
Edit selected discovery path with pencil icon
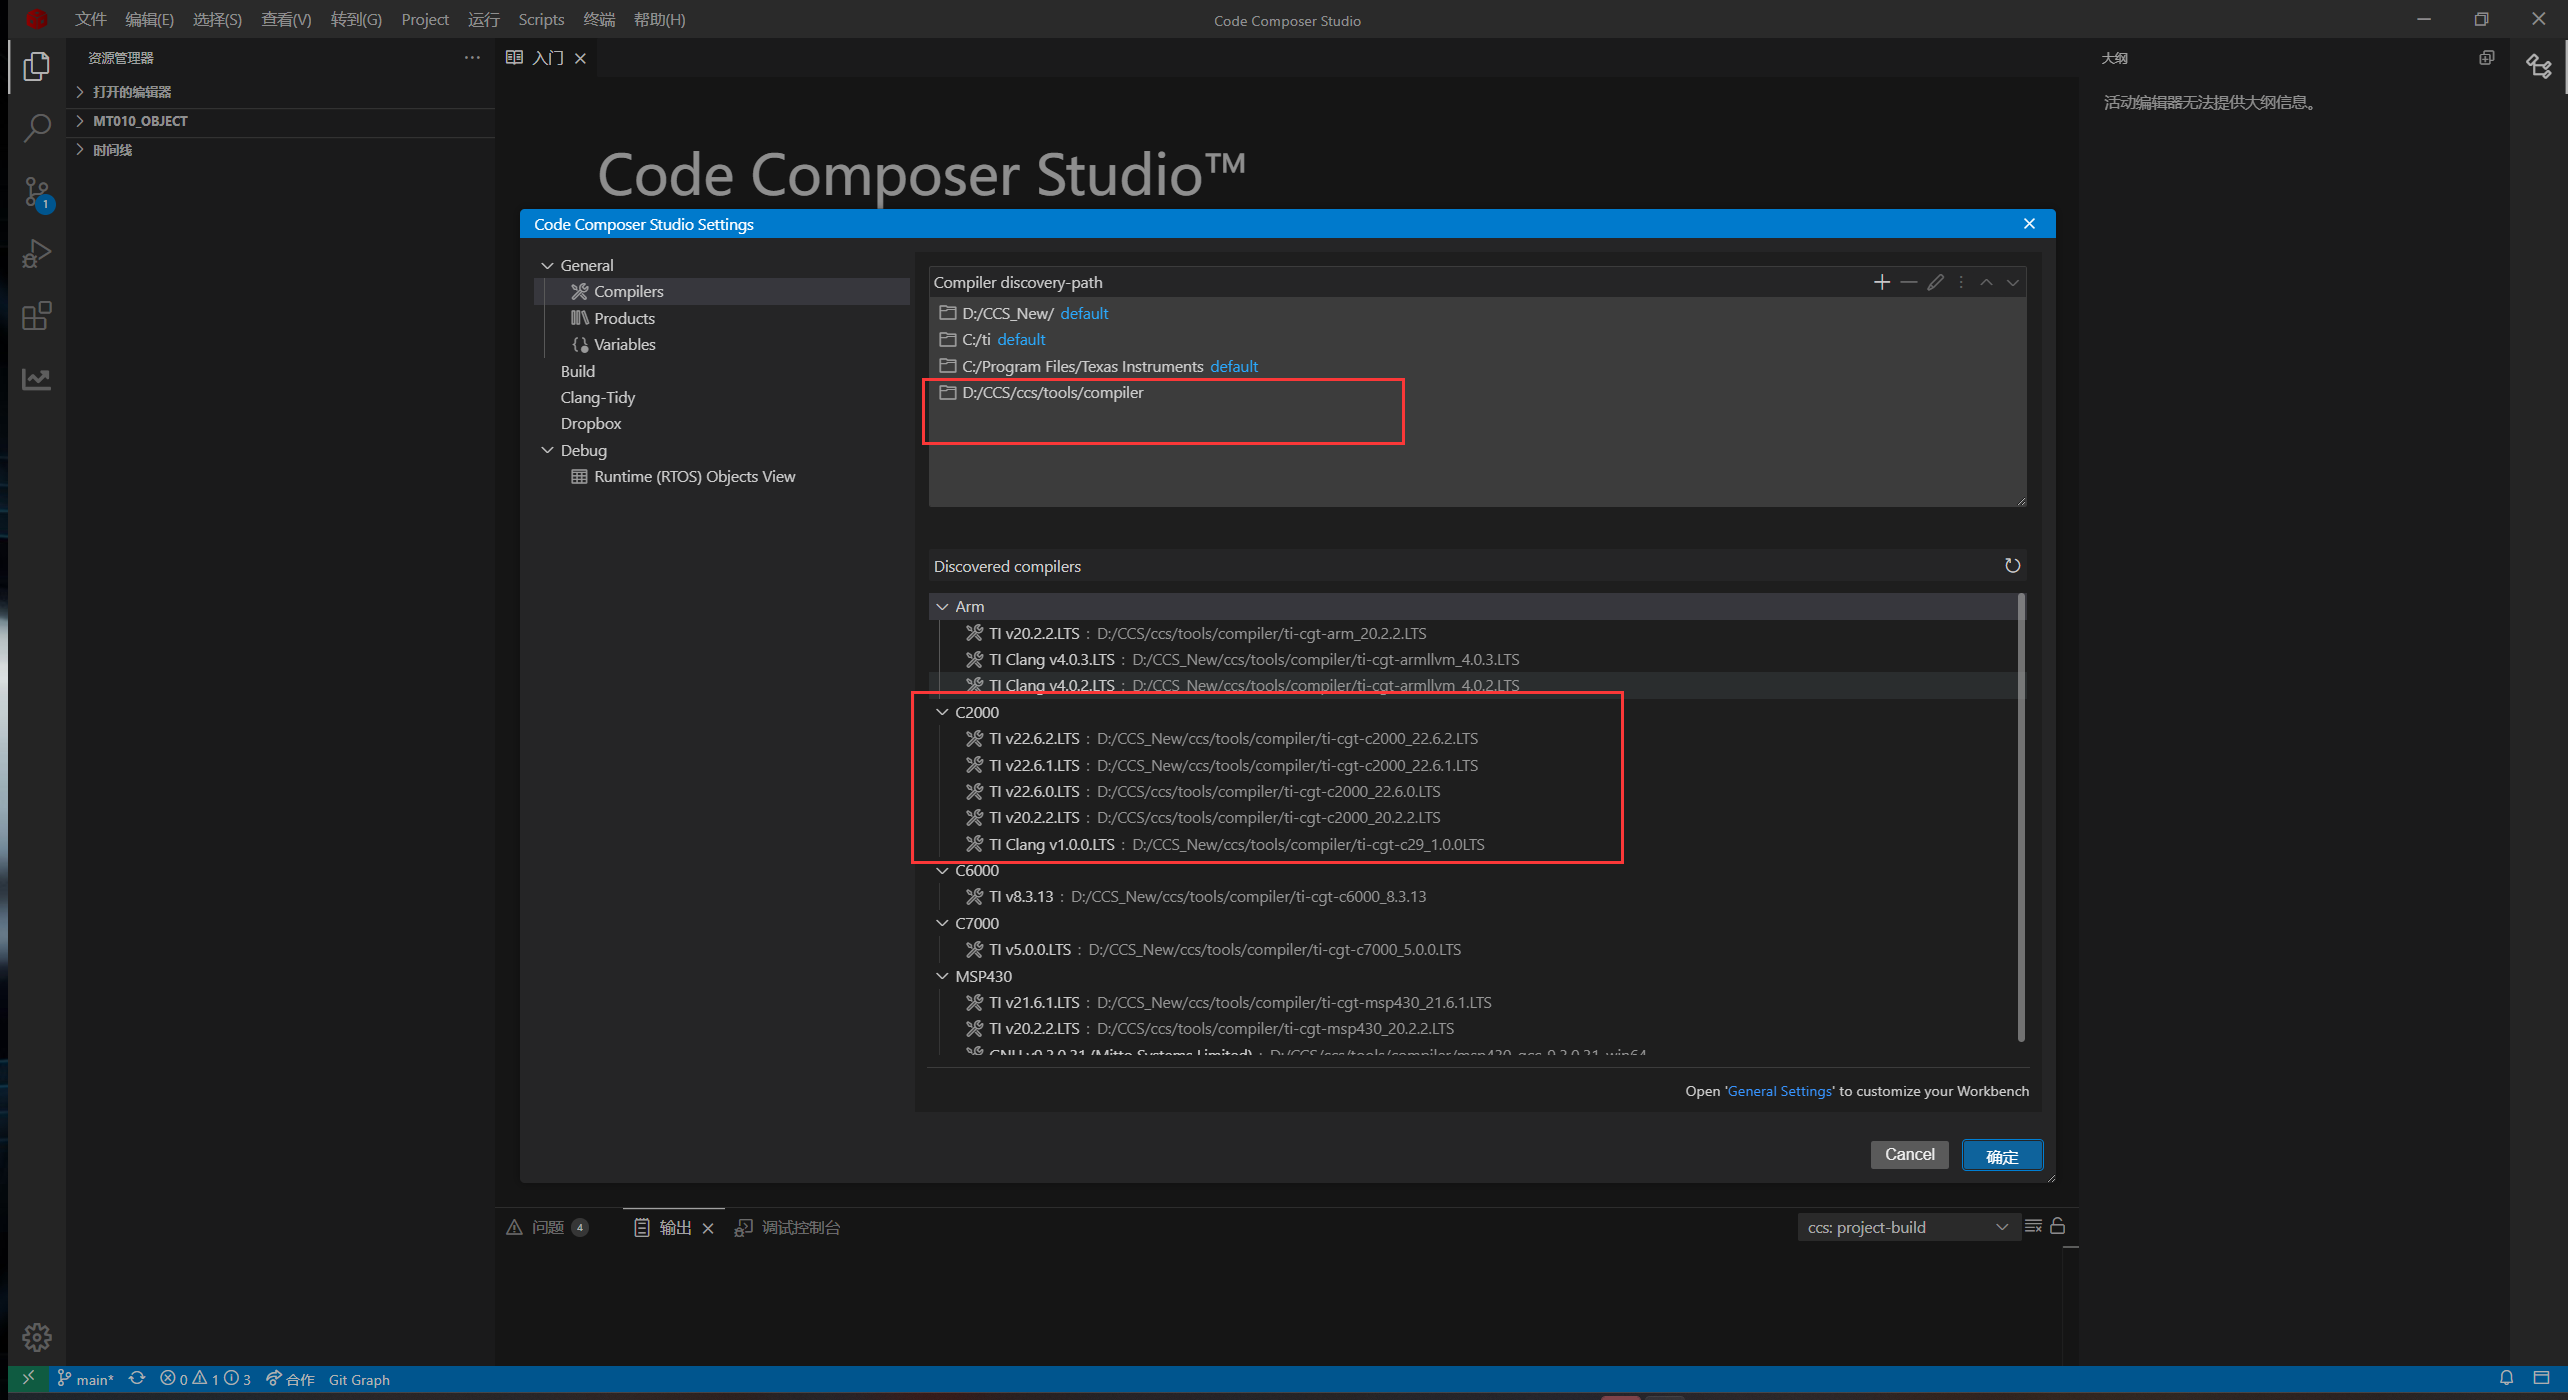coord(1935,283)
